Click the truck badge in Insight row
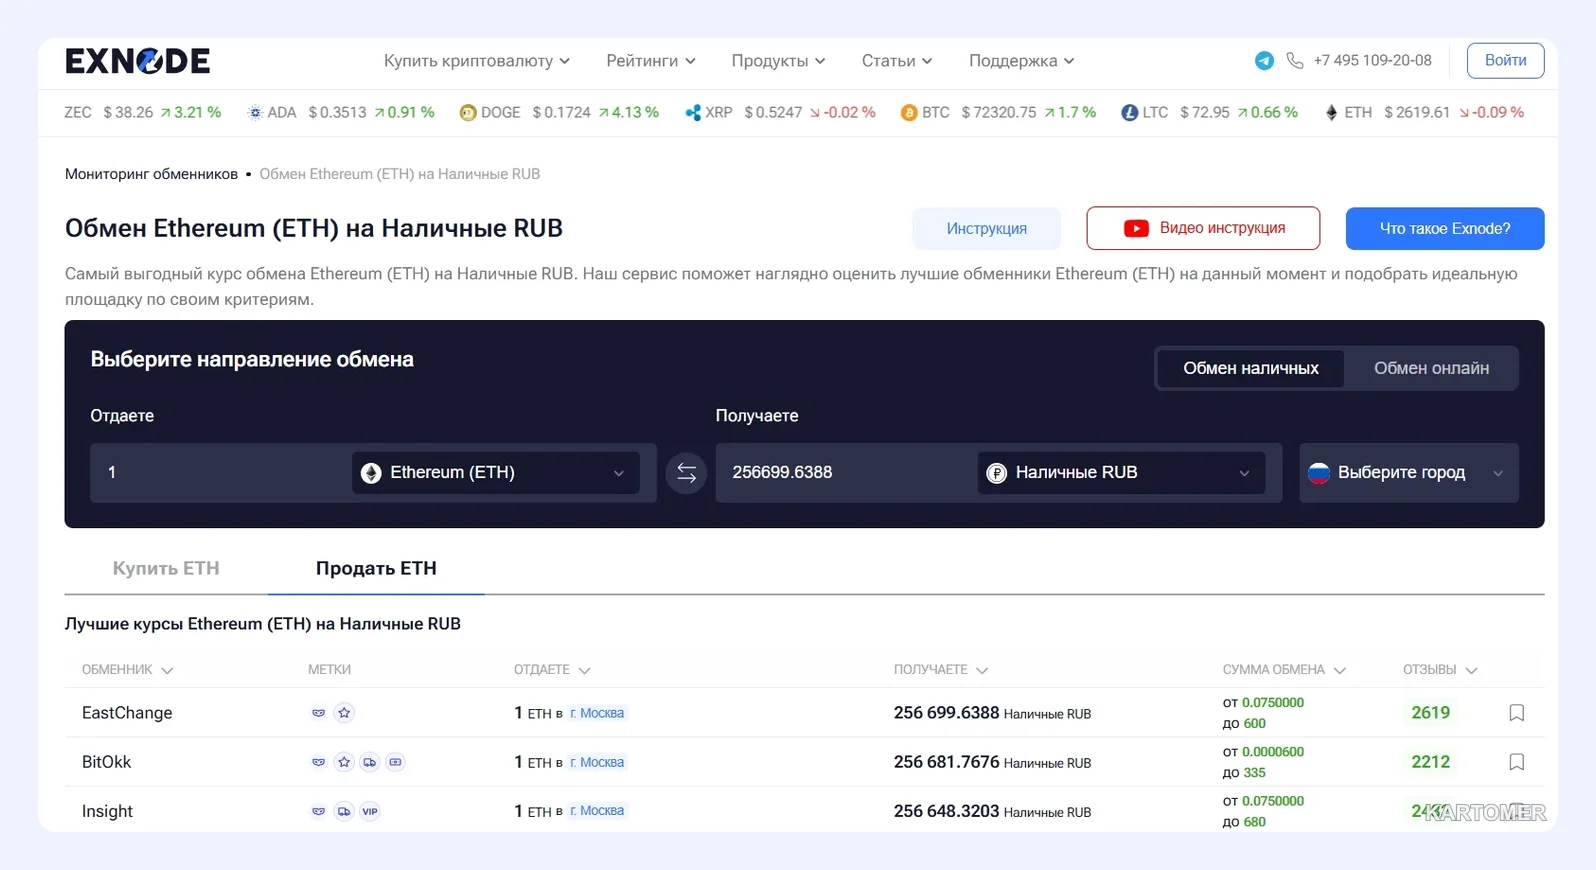This screenshot has height=870, width=1596. [x=344, y=811]
